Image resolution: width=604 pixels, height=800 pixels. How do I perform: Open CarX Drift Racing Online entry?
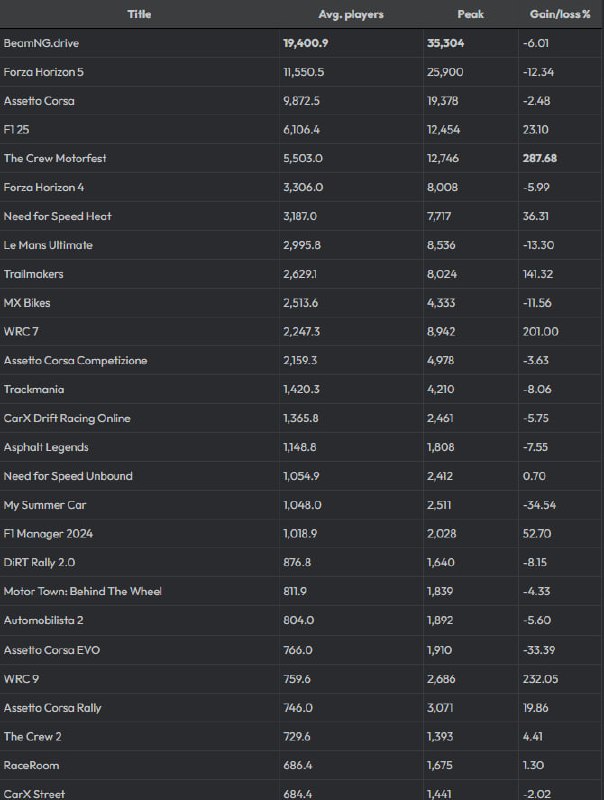[x=67, y=418]
